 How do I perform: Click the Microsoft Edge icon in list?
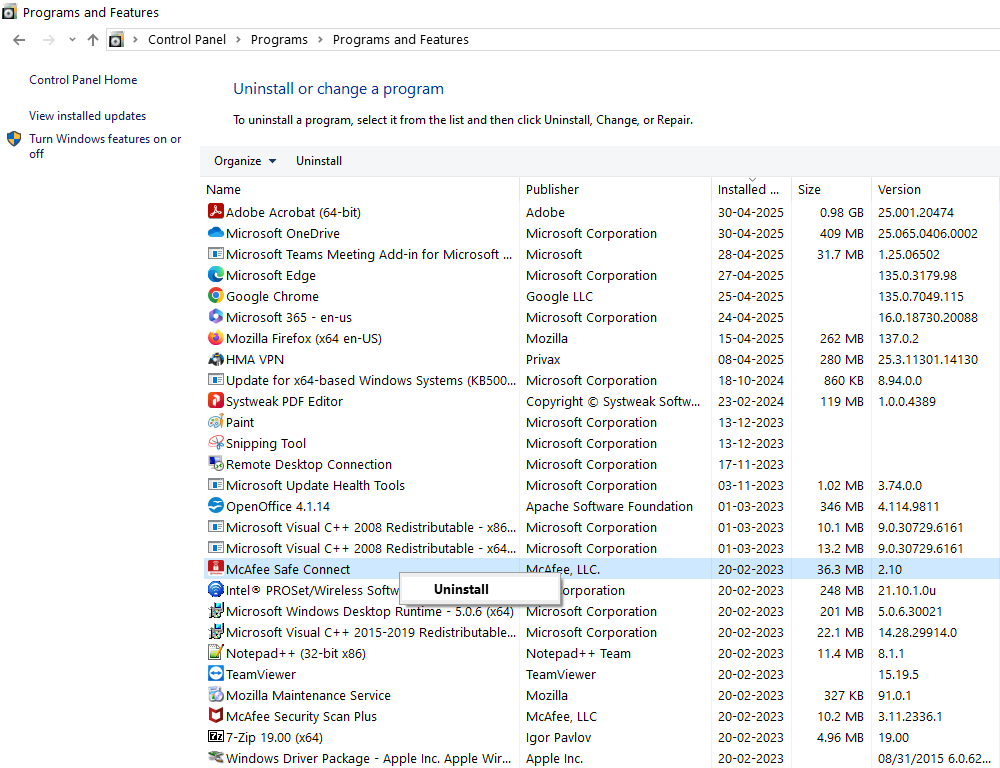(216, 274)
